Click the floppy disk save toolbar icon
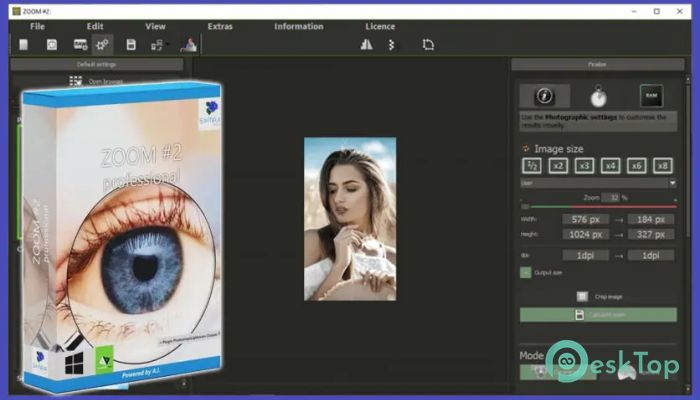The image size is (700, 400). pyautogui.click(x=131, y=45)
